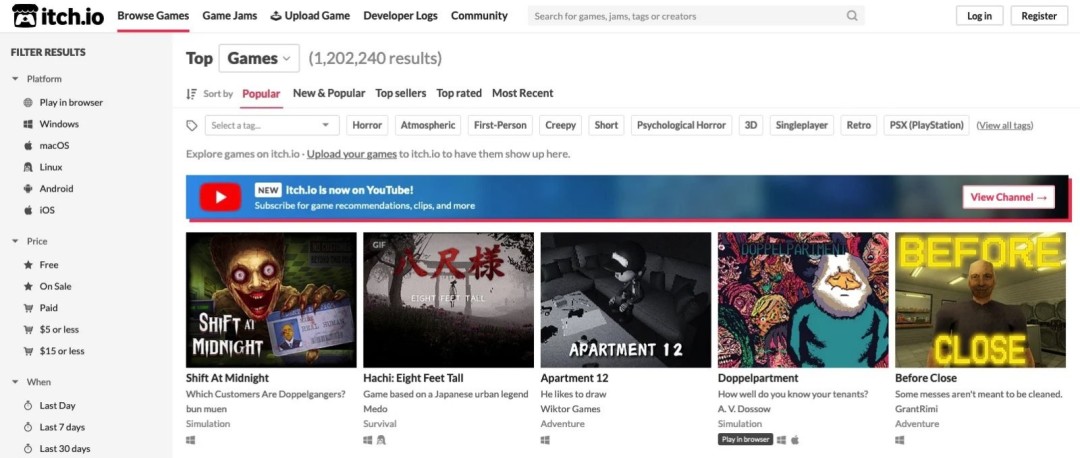
Task: Click the search magnifier icon
Action: tap(852, 16)
